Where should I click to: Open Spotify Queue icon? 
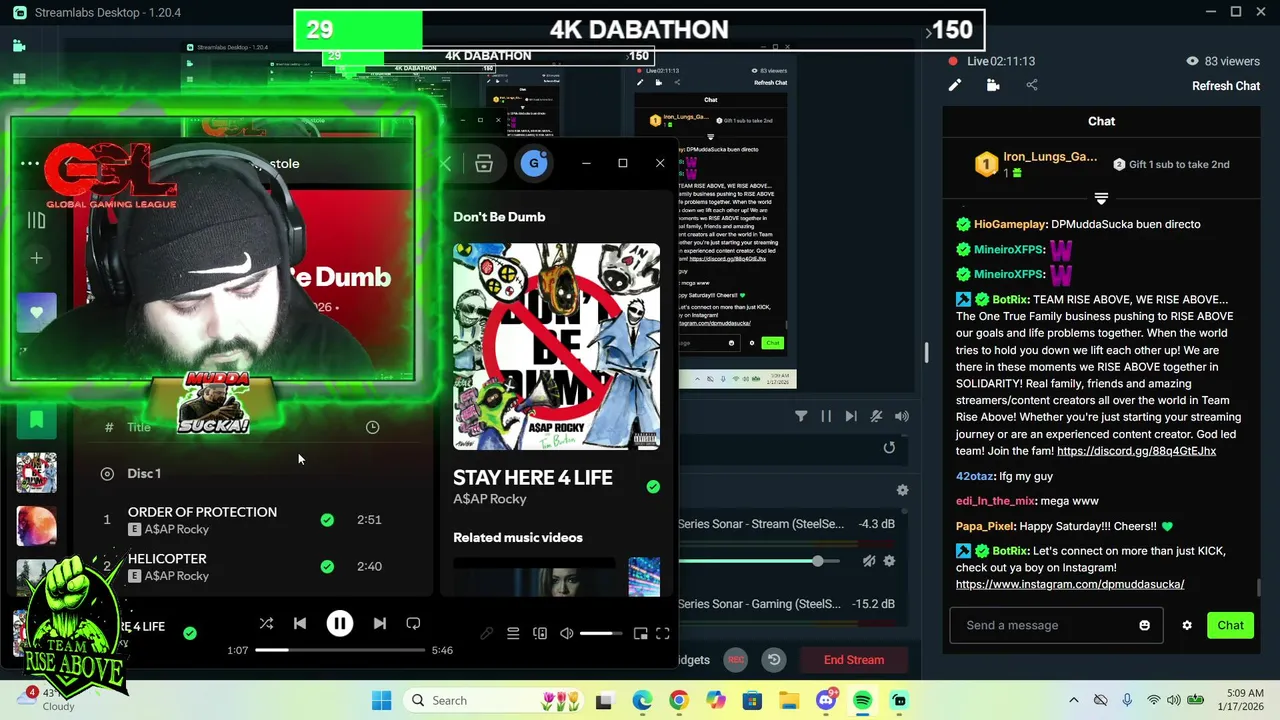pyautogui.click(x=513, y=634)
